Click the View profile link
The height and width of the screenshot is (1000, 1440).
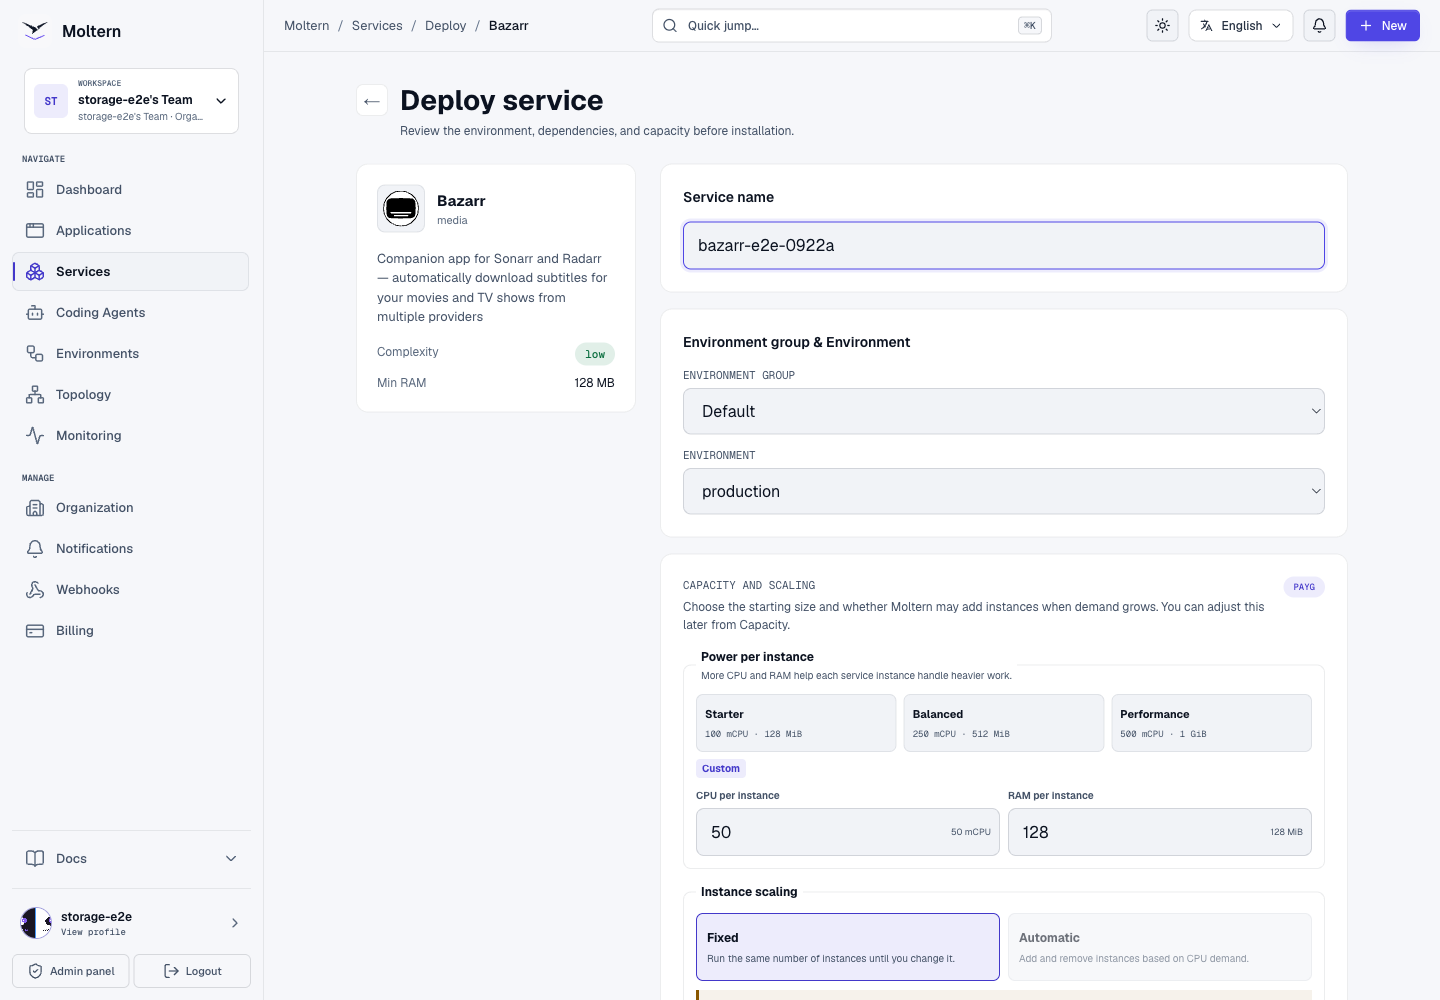(x=93, y=932)
